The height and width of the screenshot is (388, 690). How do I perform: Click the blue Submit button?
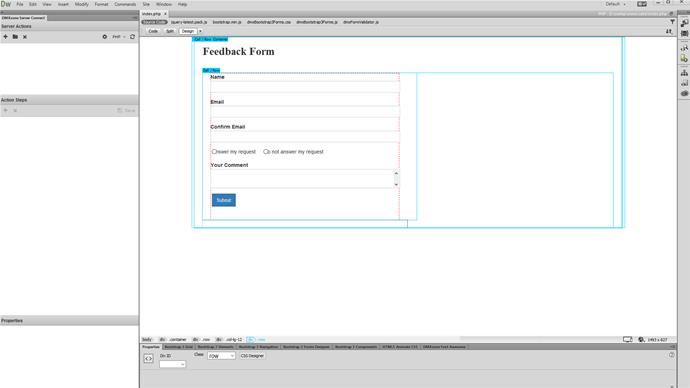tap(224, 200)
